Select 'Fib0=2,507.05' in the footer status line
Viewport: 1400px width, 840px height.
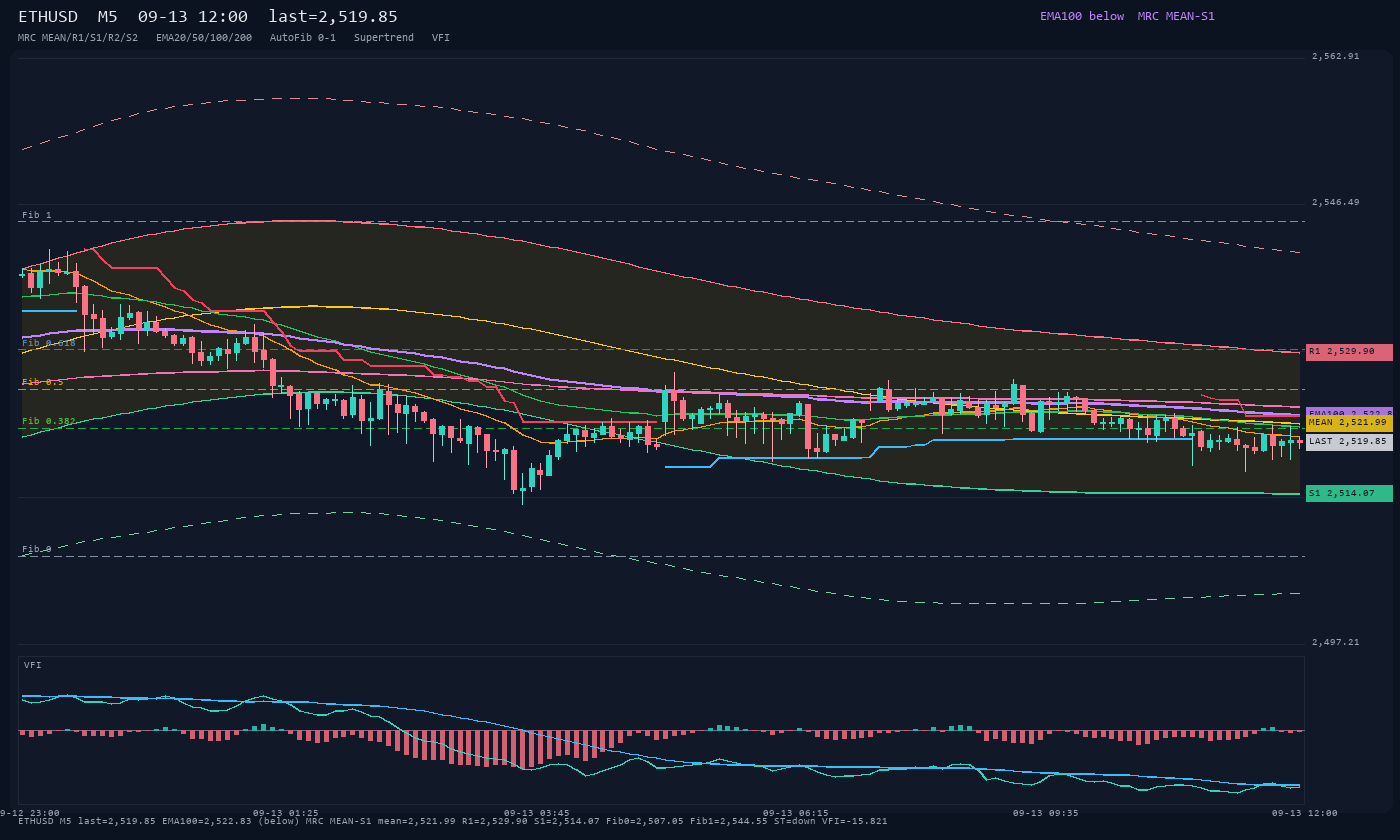pyautogui.click(x=645, y=821)
